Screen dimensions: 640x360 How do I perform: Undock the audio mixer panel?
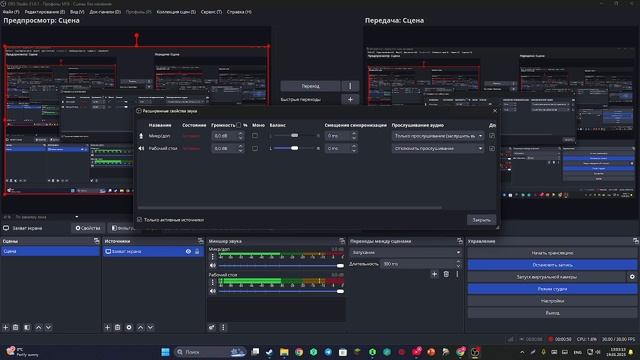pyautogui.click(x=342, y=241)
